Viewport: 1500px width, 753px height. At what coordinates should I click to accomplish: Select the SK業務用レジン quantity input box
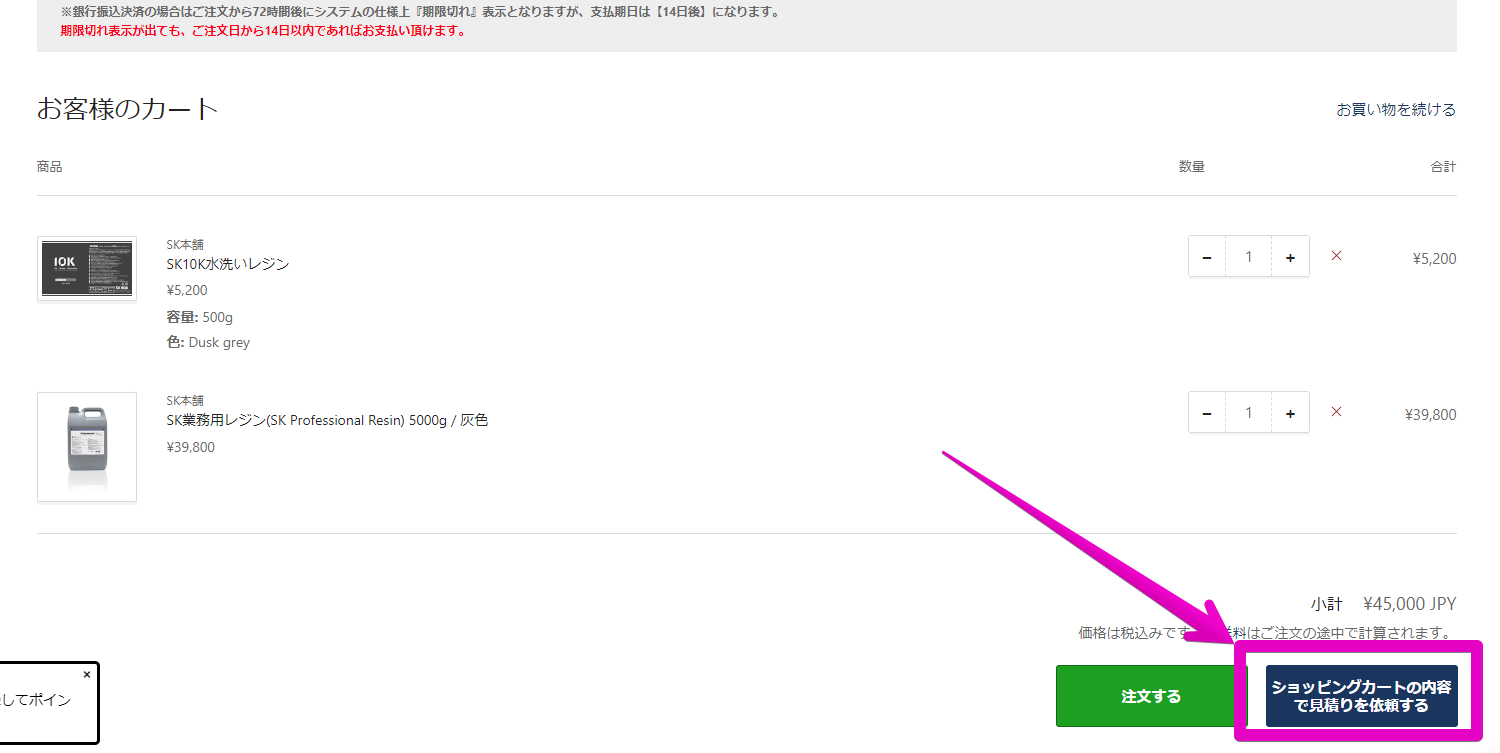pos(1248,413)
